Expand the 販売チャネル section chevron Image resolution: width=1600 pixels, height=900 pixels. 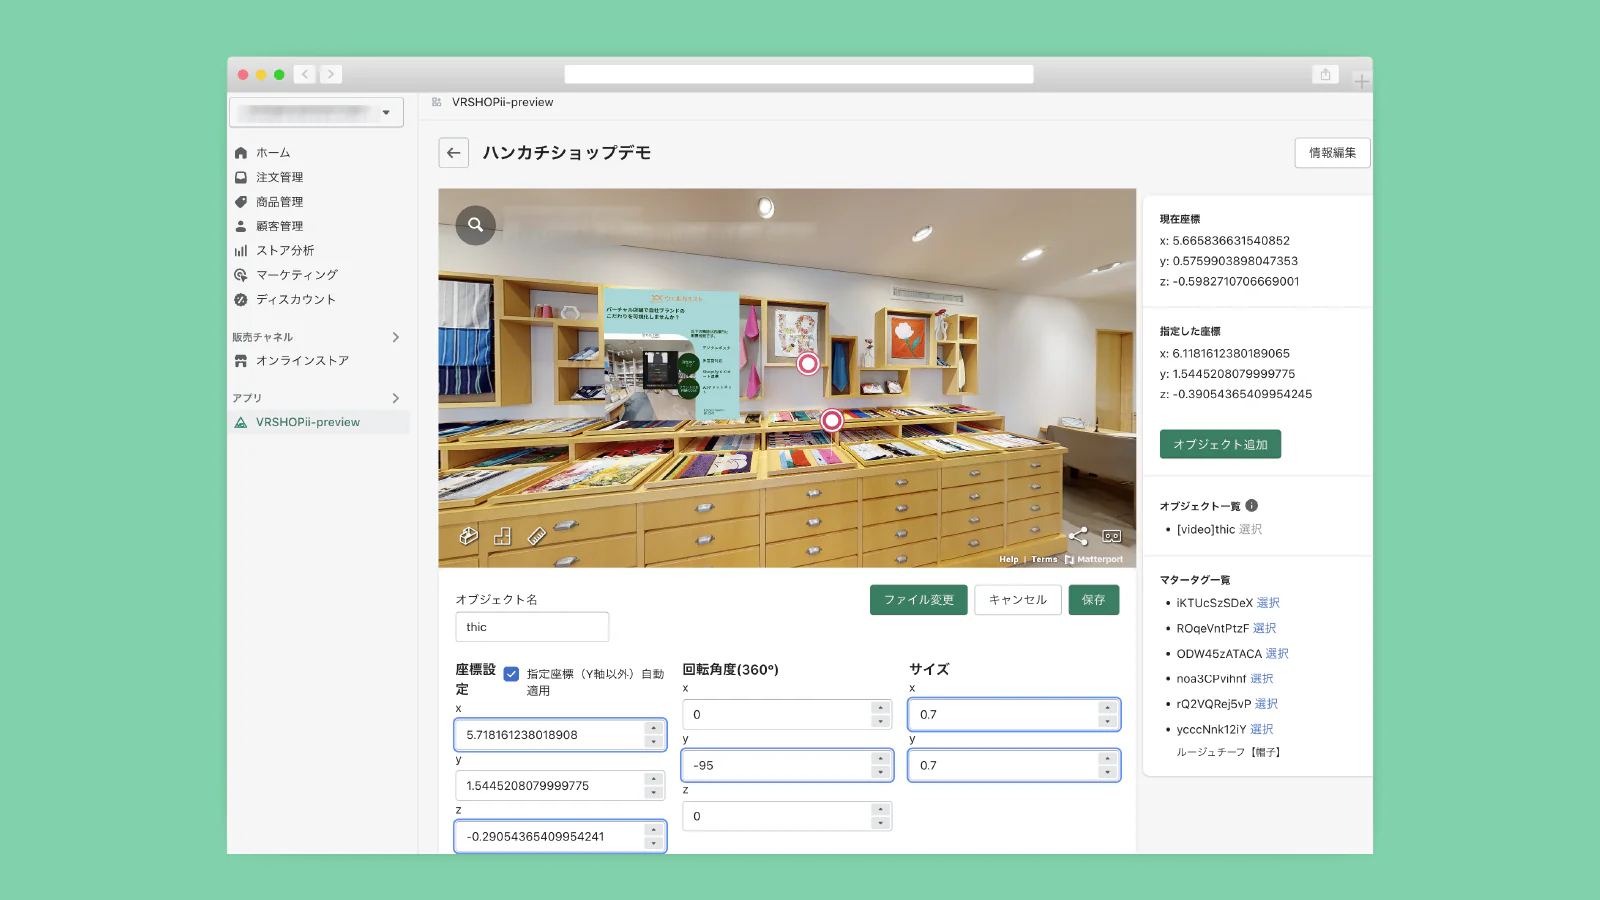pyautogui.click(x=396, y=337)
